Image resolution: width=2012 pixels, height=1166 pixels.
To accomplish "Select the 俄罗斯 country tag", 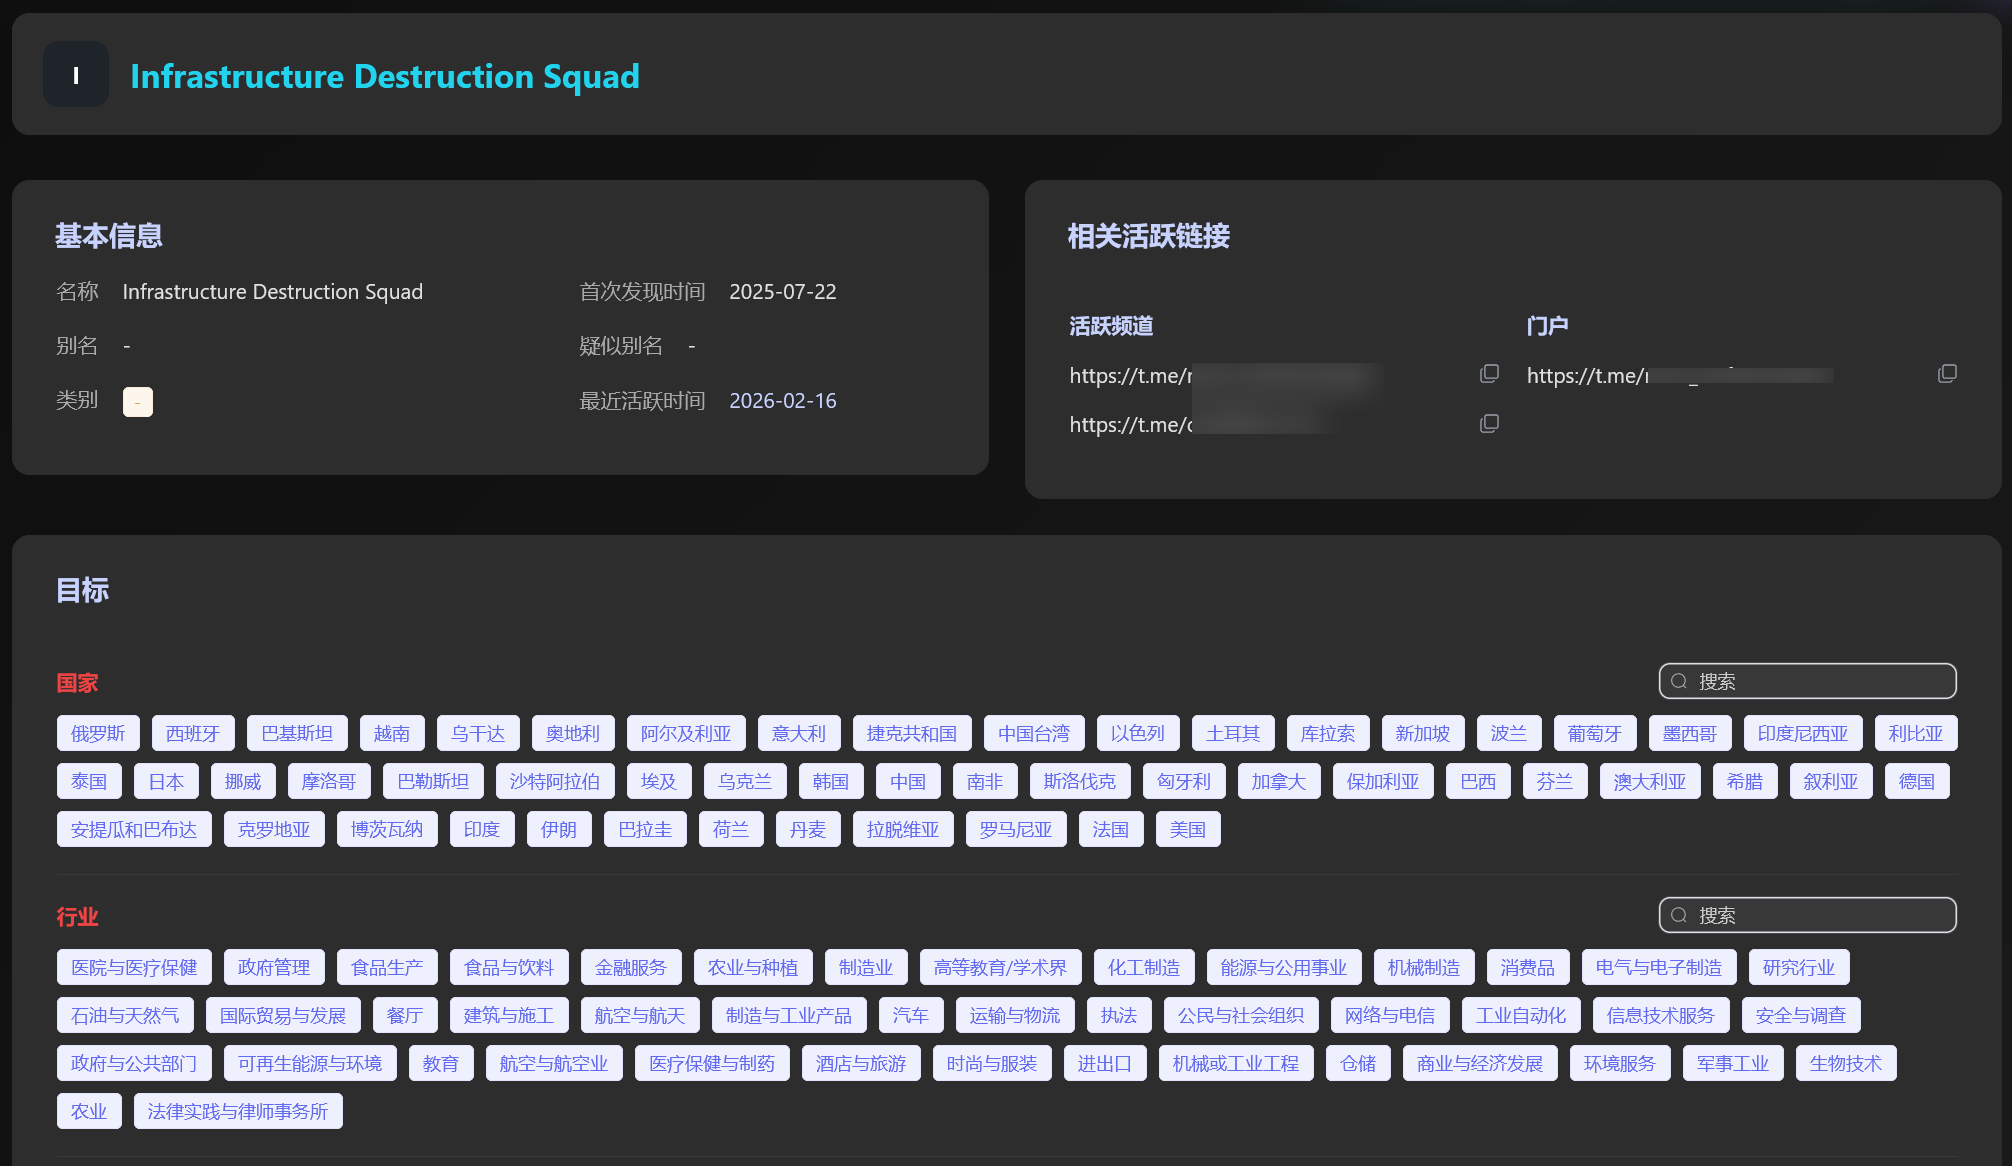I will click(x=98, y=733).
